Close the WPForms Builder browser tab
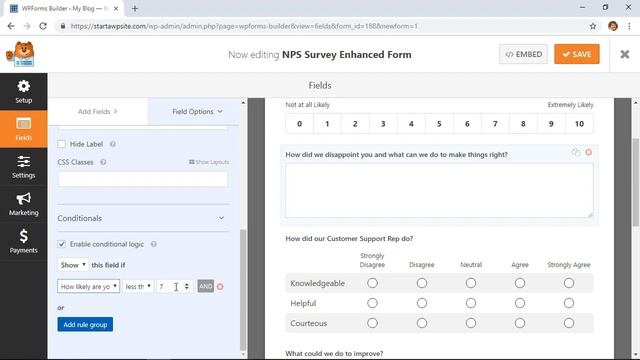 point(116,8)
